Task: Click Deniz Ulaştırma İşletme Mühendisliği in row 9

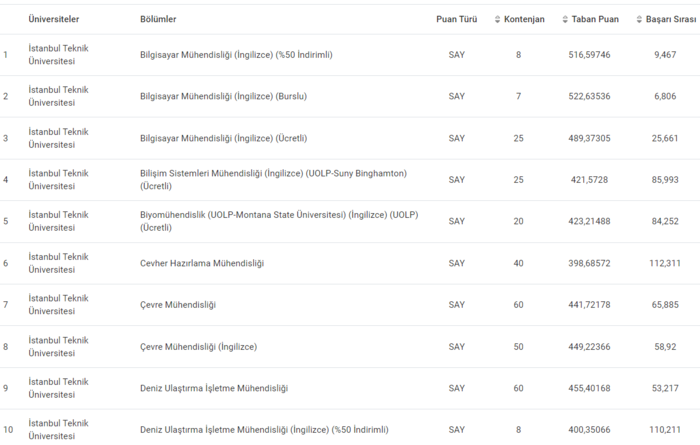Action: (214, 388)
